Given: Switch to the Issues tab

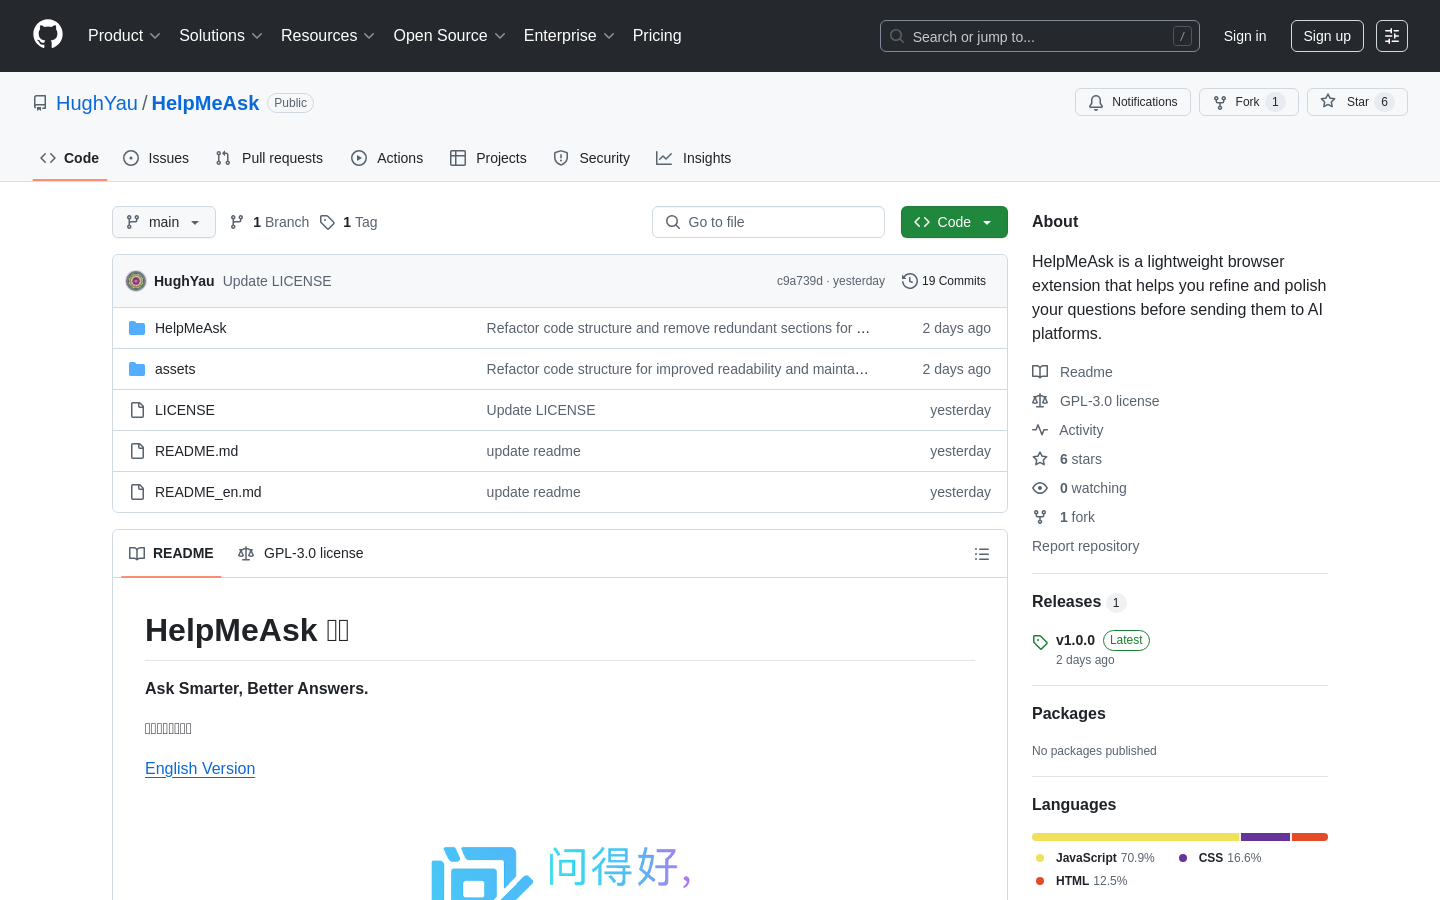Looking at the screenshot, I should pyautogui.click(x=156, y=158).
